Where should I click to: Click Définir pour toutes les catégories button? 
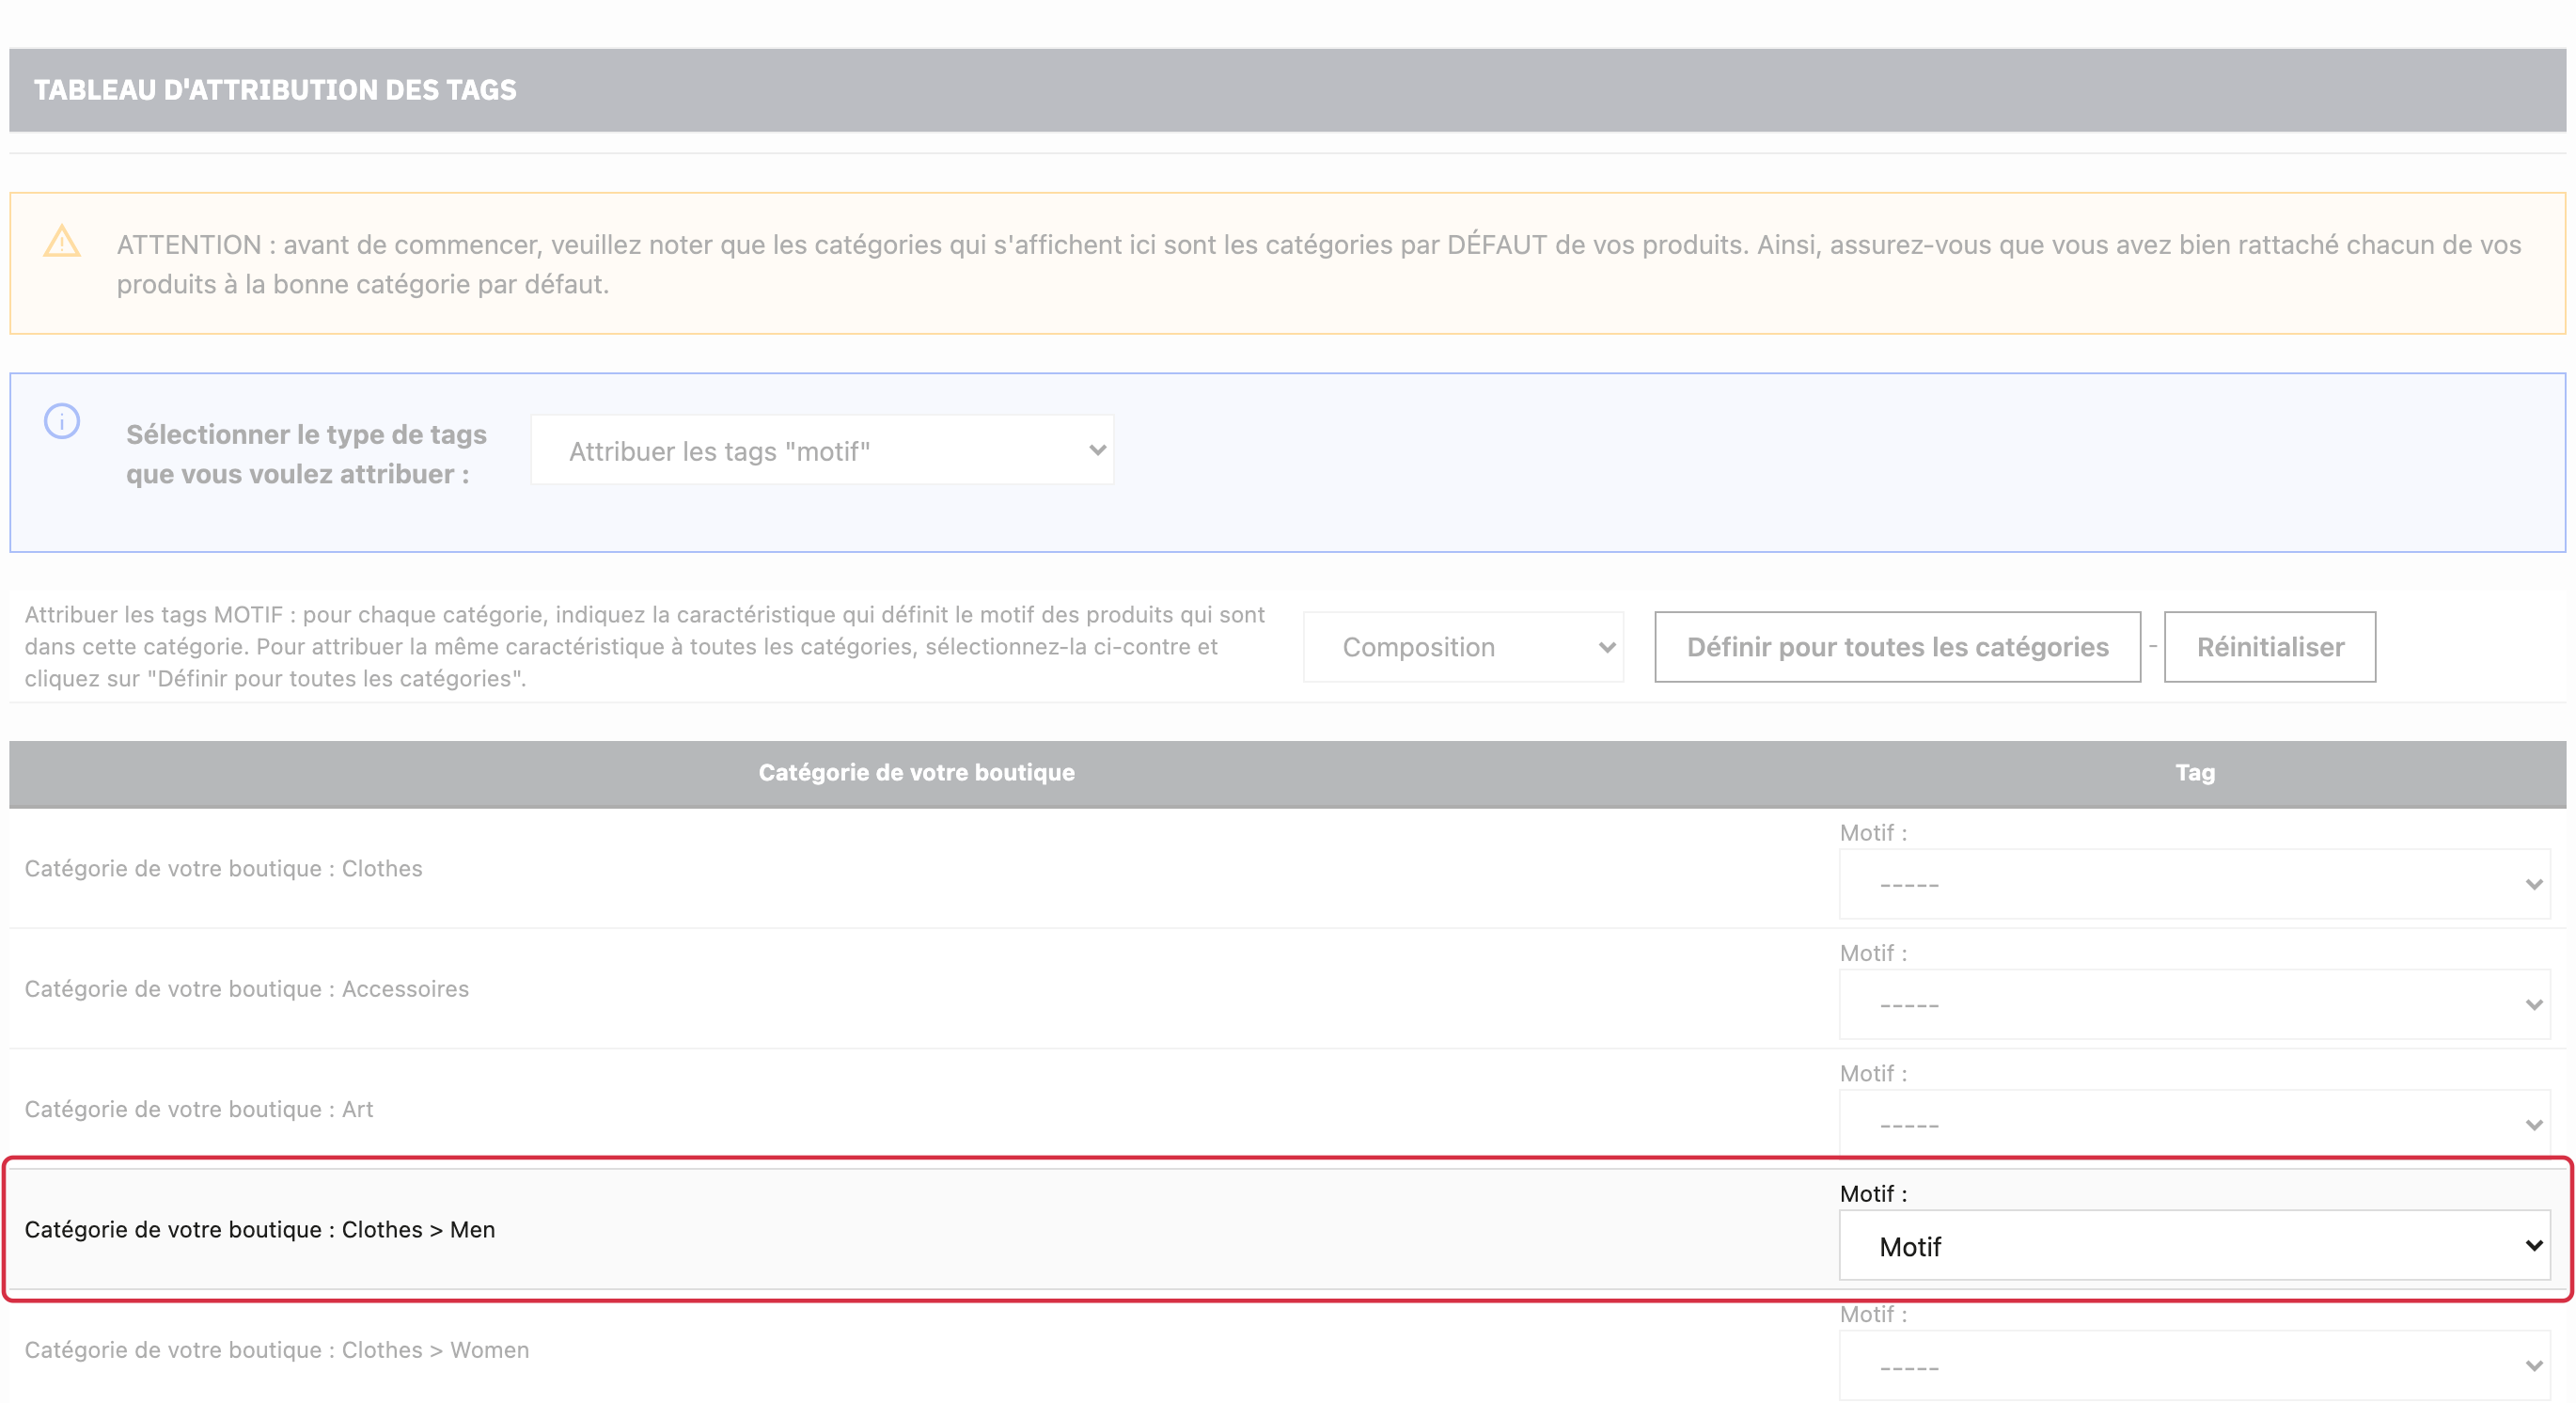1897,647
